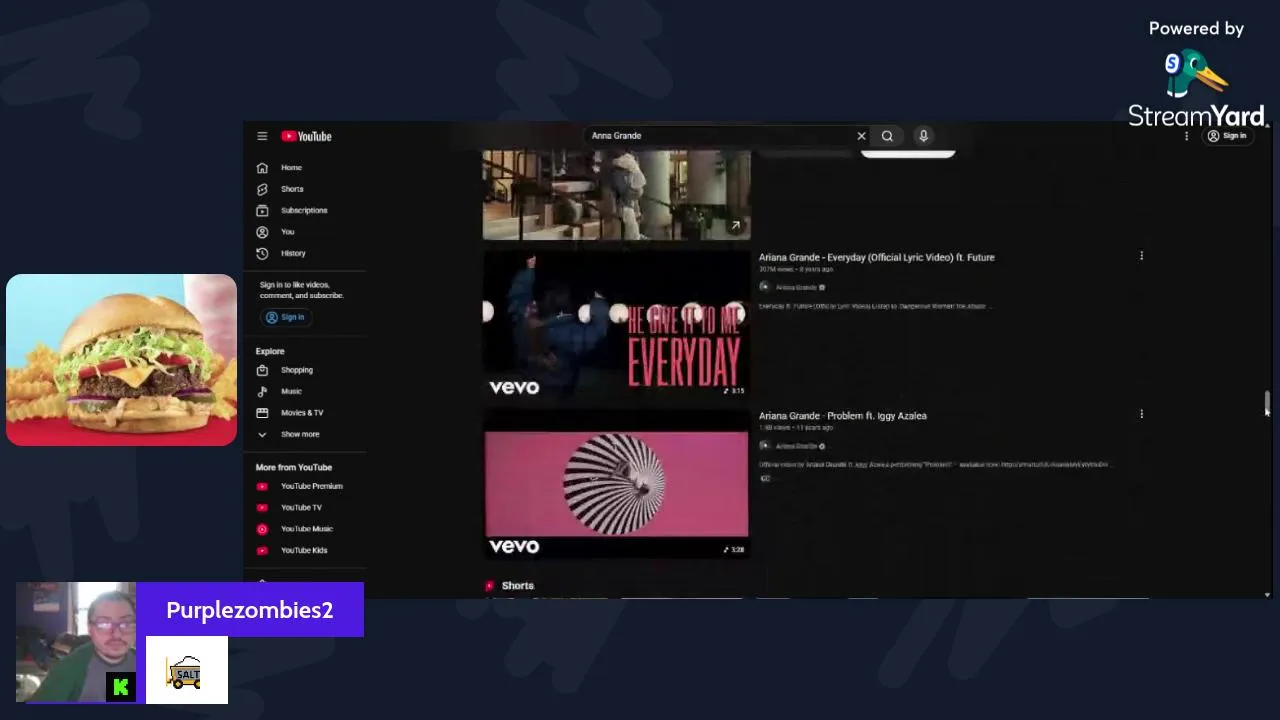Click the YouTube logo
1280x720 pixels.
(306, 136)
